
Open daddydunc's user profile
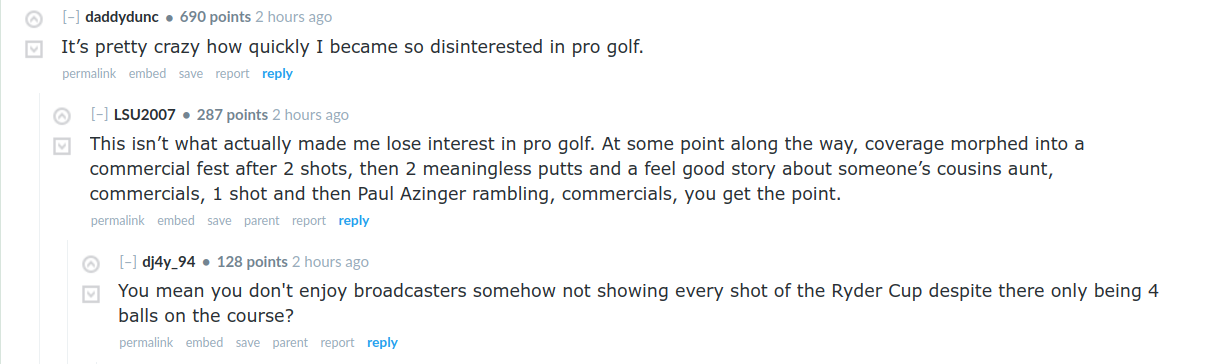(x=129, y=17)
